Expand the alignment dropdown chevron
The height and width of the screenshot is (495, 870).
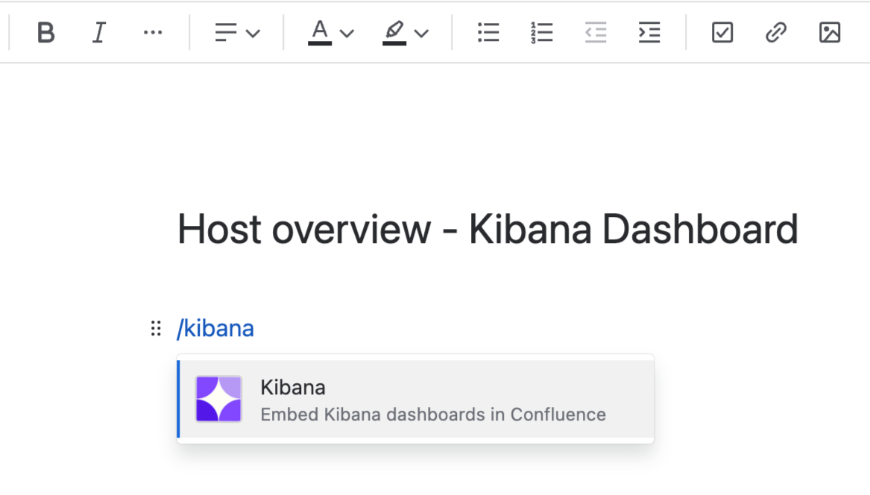tap(253, 34)
